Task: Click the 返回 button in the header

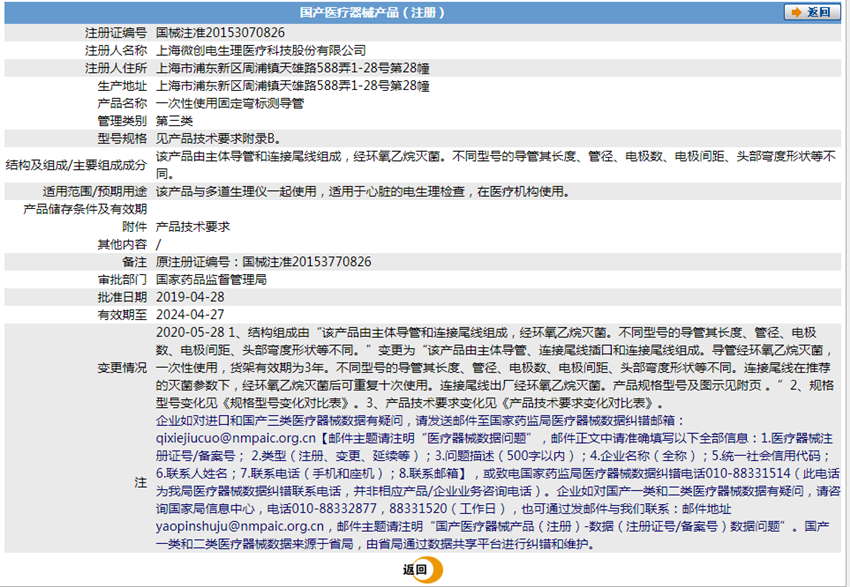Action: click(812, 12)
